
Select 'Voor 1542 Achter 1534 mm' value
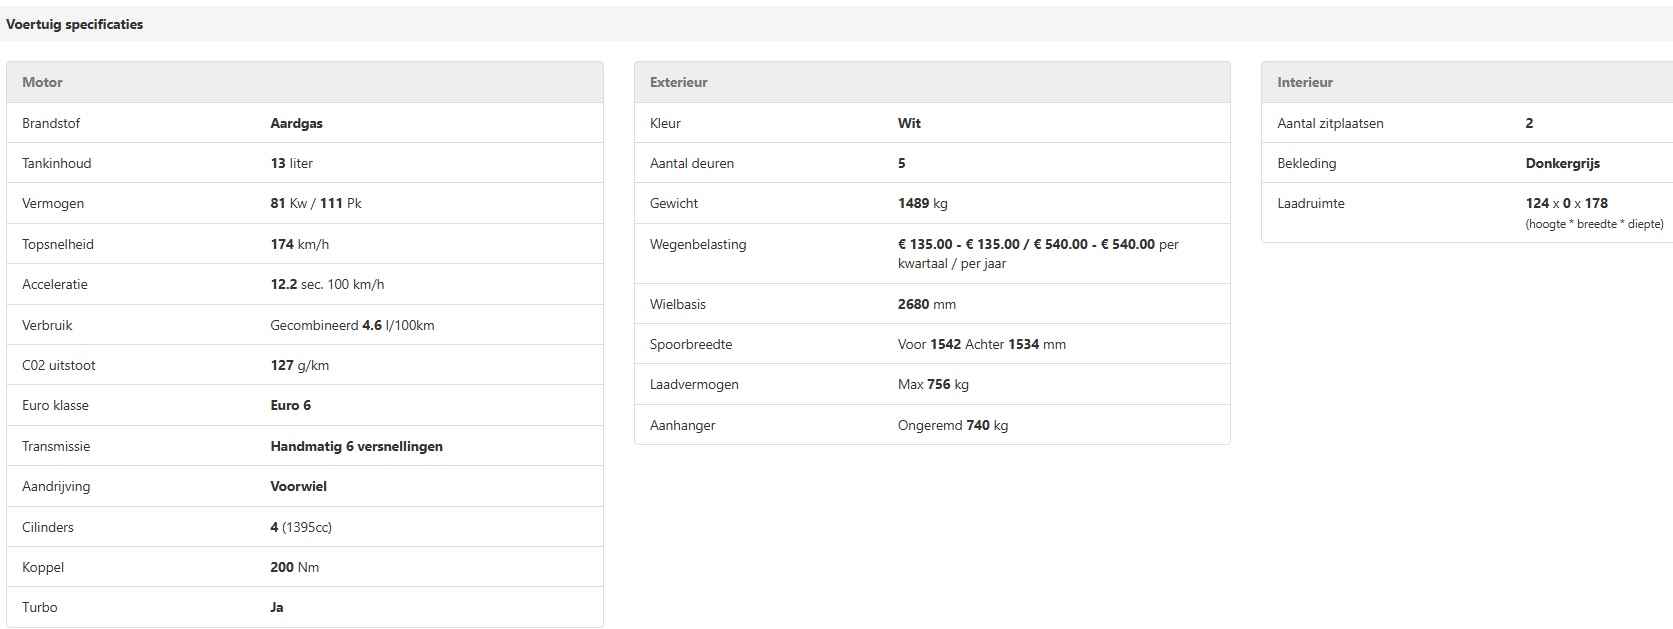(982, 344)
